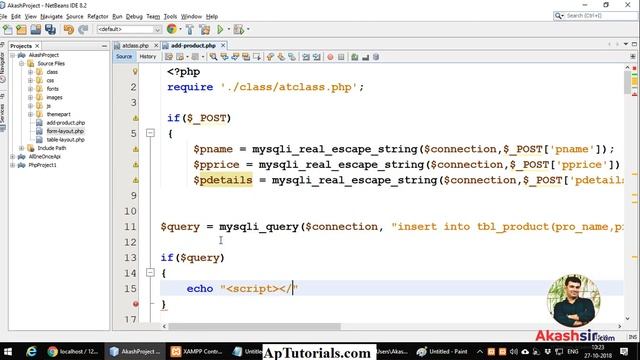This screenshot has height=360, width=640.
Task: Open the Refactor menu
Action: point(98,16)
